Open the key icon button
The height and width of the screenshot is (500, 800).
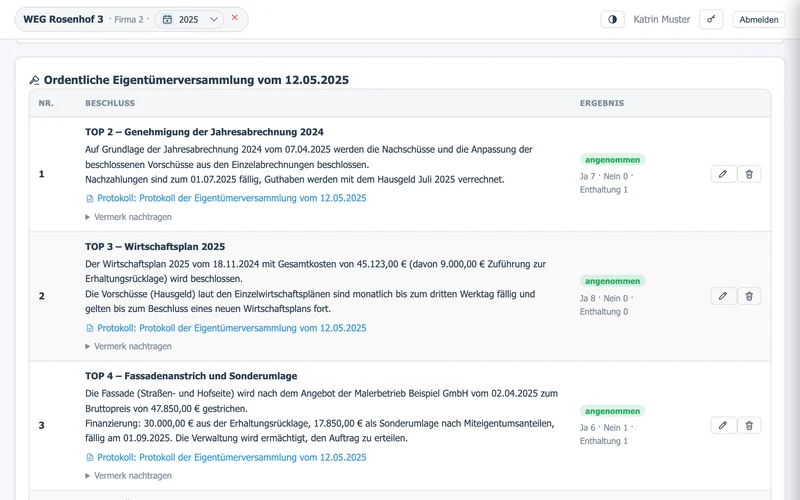click(711, 19)
